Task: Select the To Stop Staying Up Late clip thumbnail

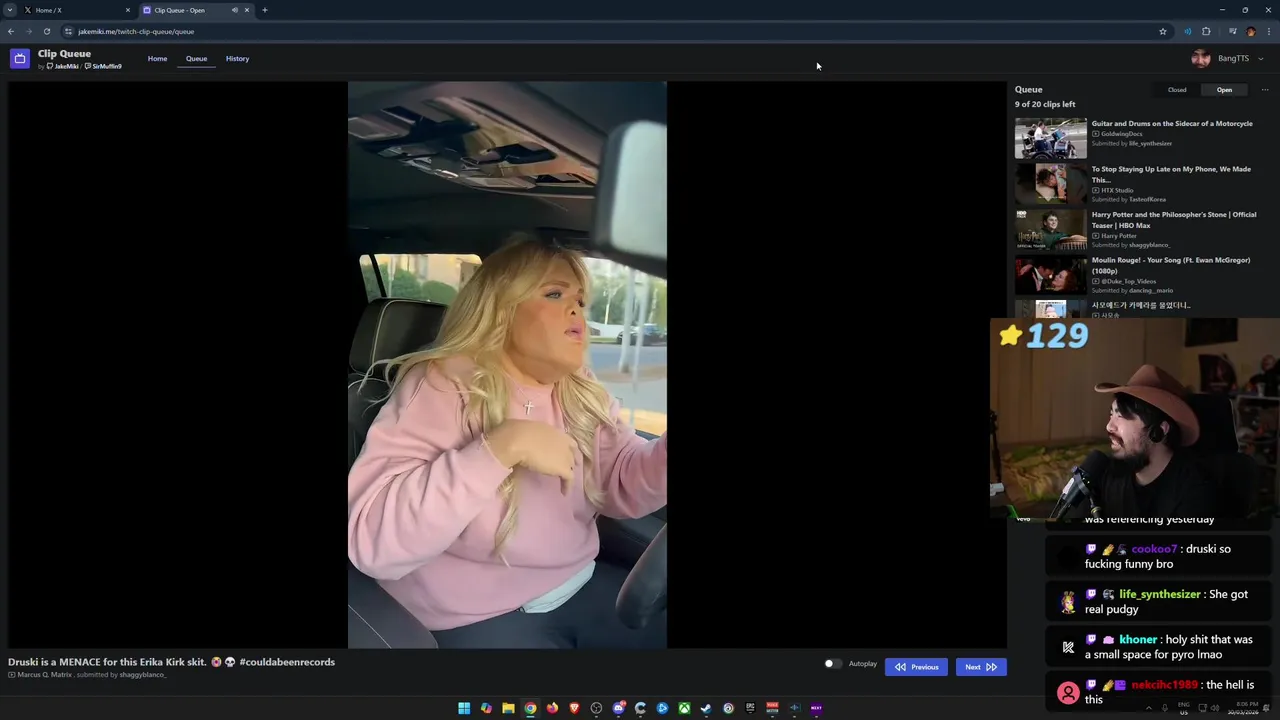Action: tap(1051, 184)
